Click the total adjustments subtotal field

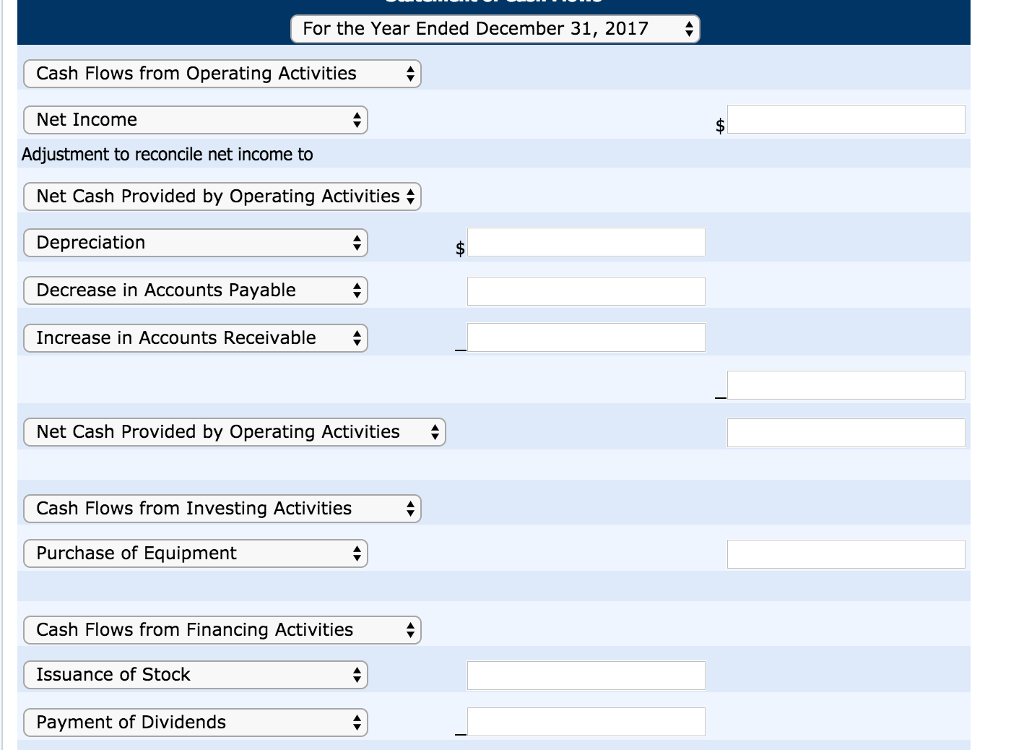(846, 385)
